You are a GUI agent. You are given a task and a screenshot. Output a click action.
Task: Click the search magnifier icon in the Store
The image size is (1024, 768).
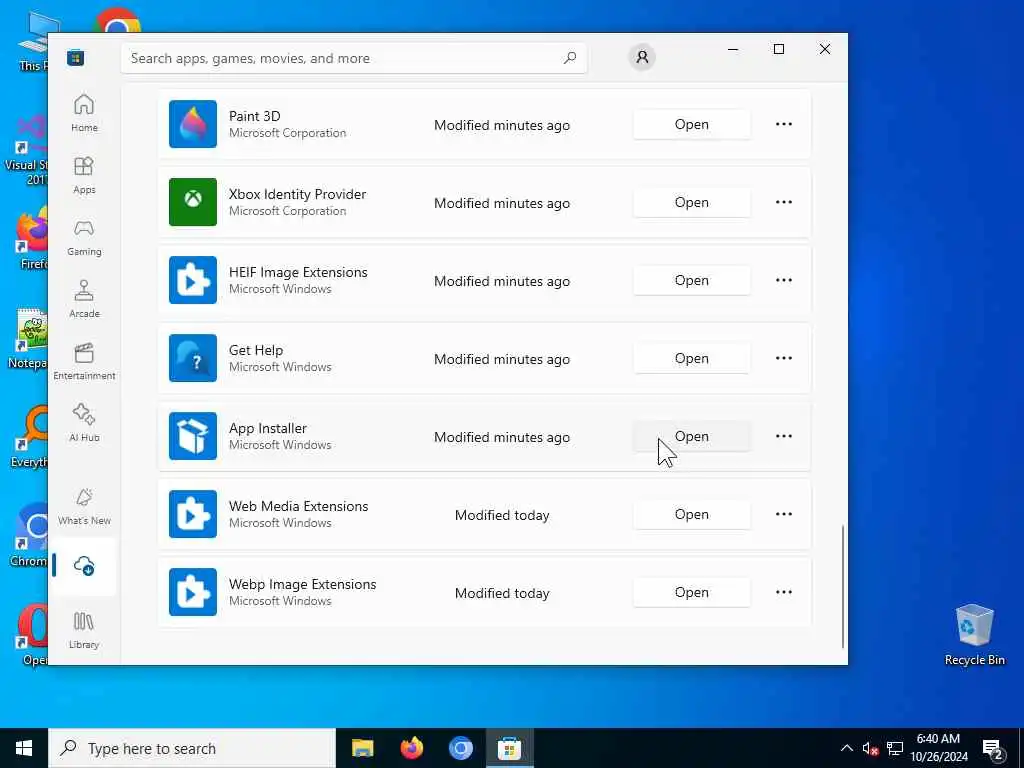click(569, 58)
